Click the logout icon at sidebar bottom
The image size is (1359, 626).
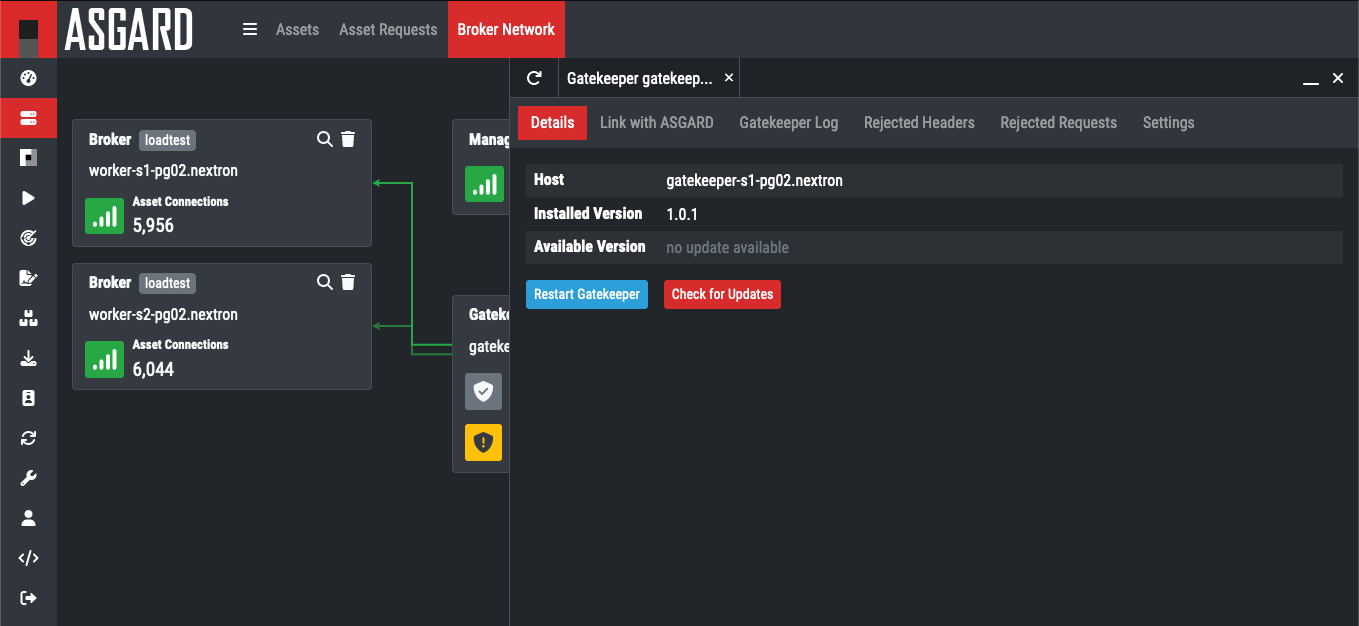(x=28, y=598)
